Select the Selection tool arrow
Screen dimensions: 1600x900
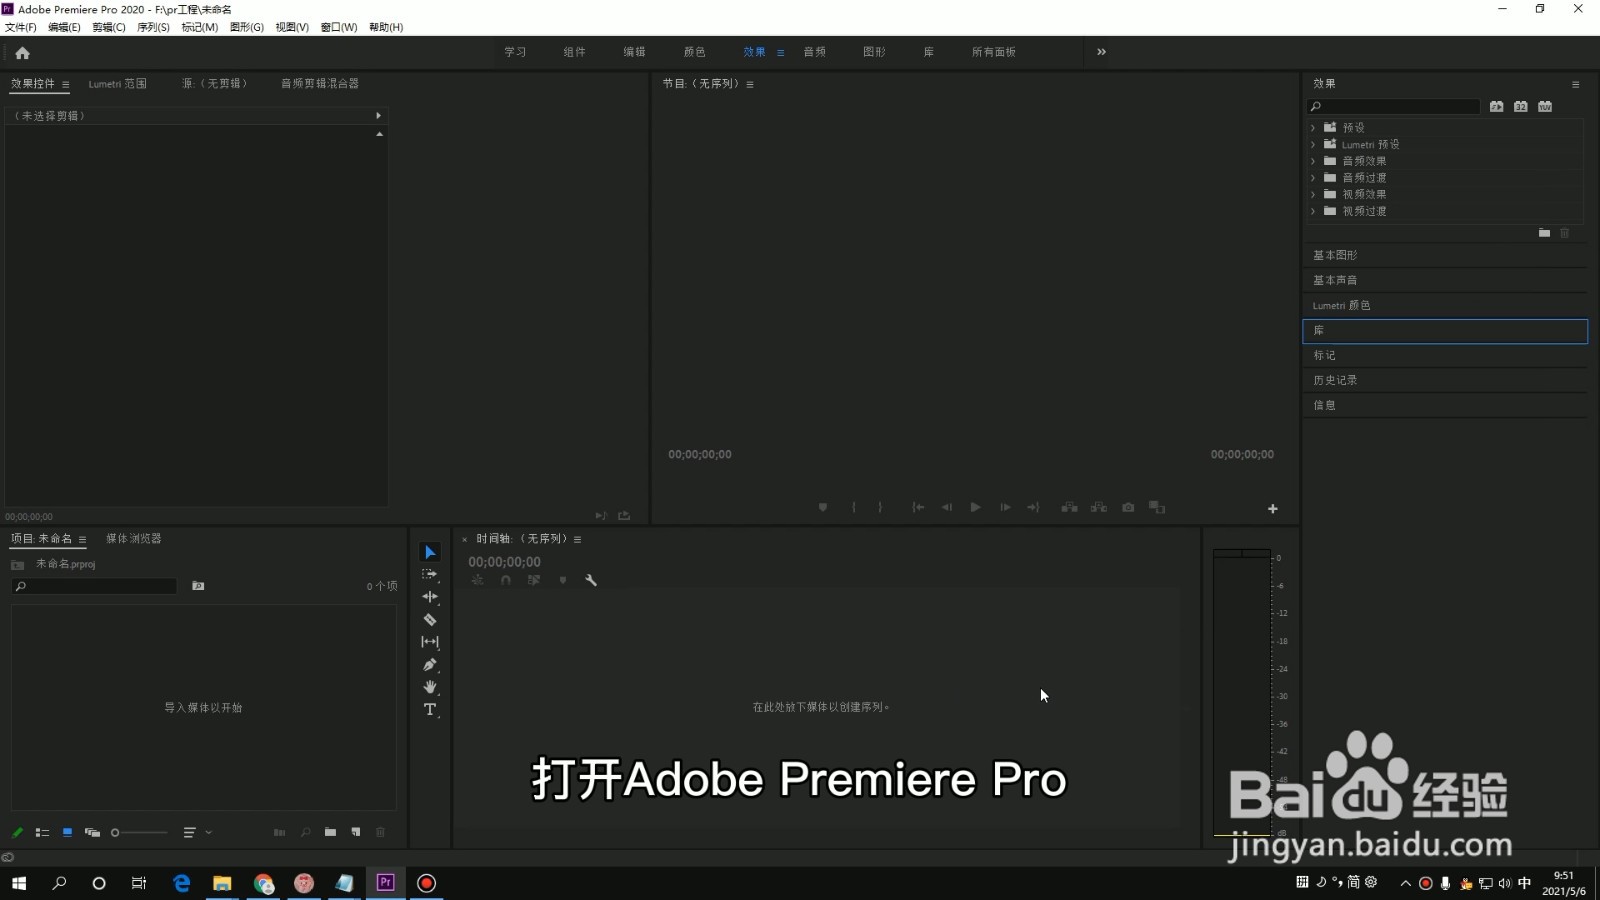[430, 552]
